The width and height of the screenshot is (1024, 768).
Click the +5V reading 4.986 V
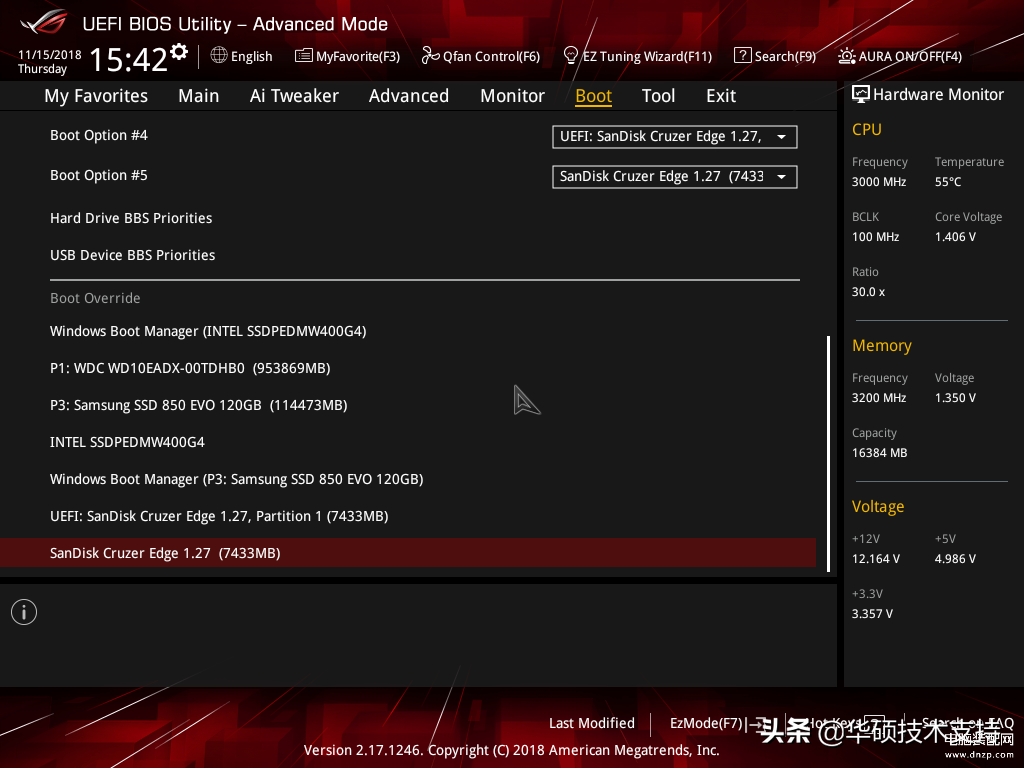(x=955, y=558)
